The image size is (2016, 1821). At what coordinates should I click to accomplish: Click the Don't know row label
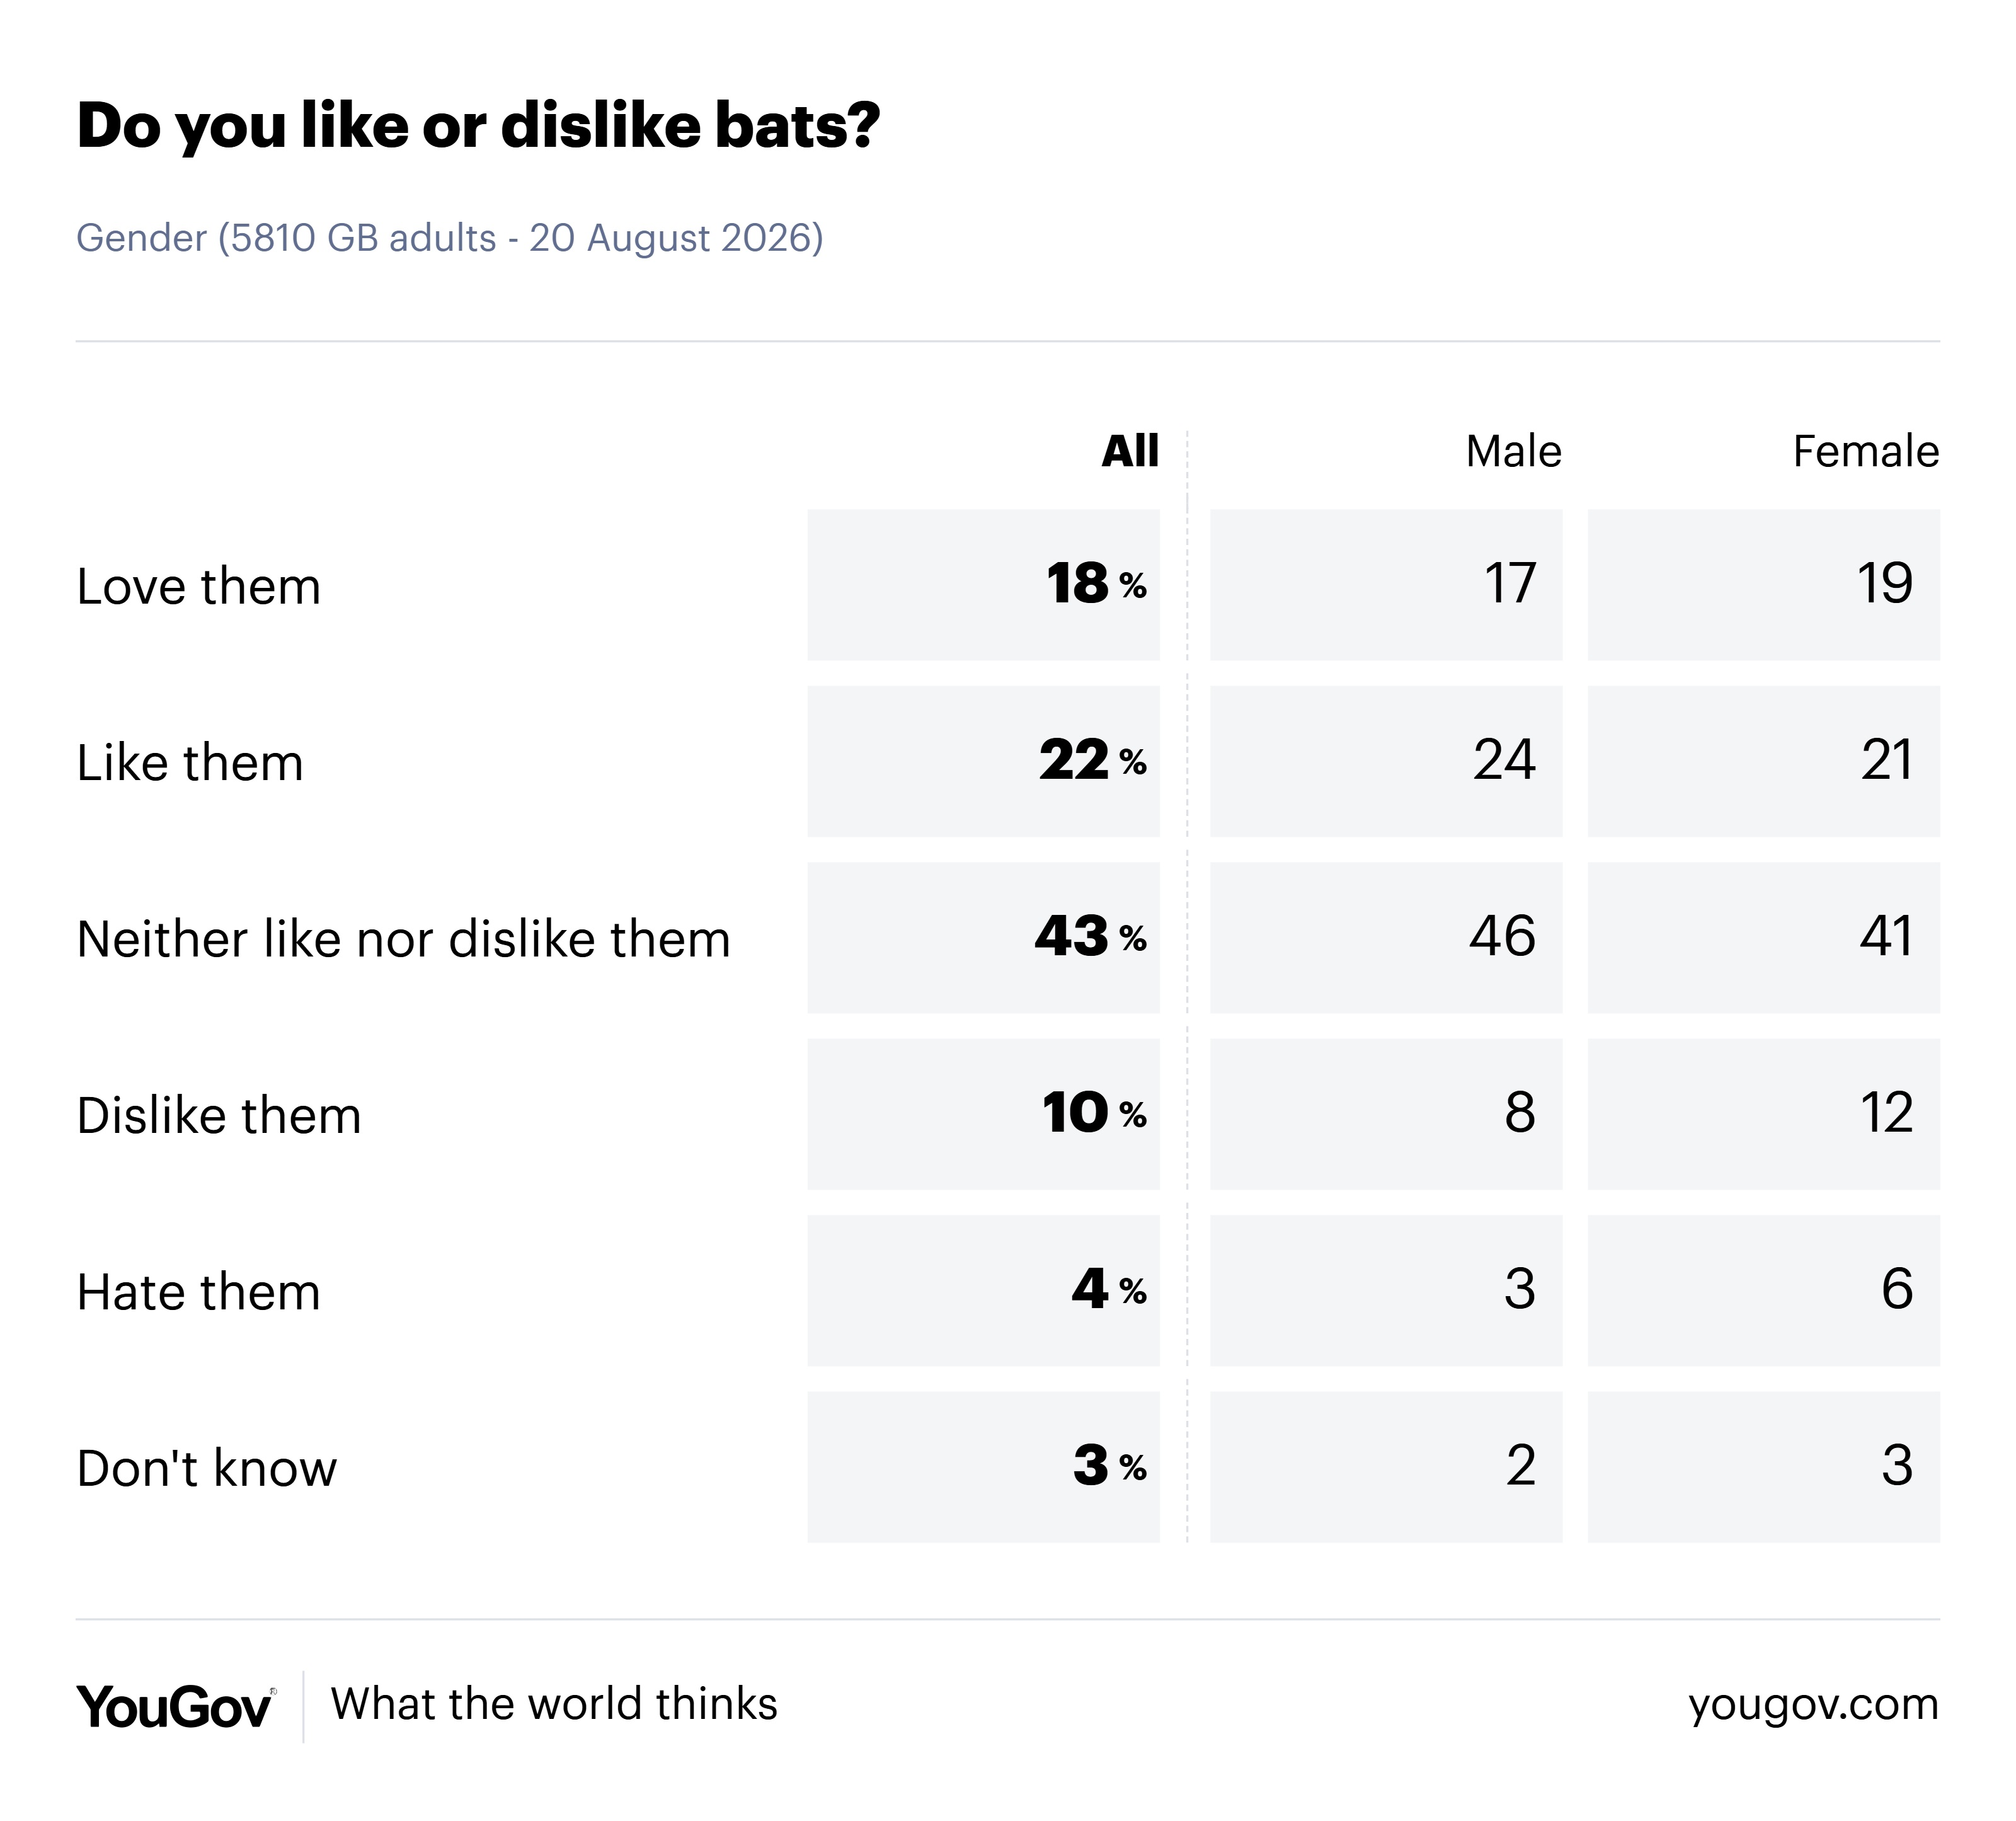(x=207, y=1468)
